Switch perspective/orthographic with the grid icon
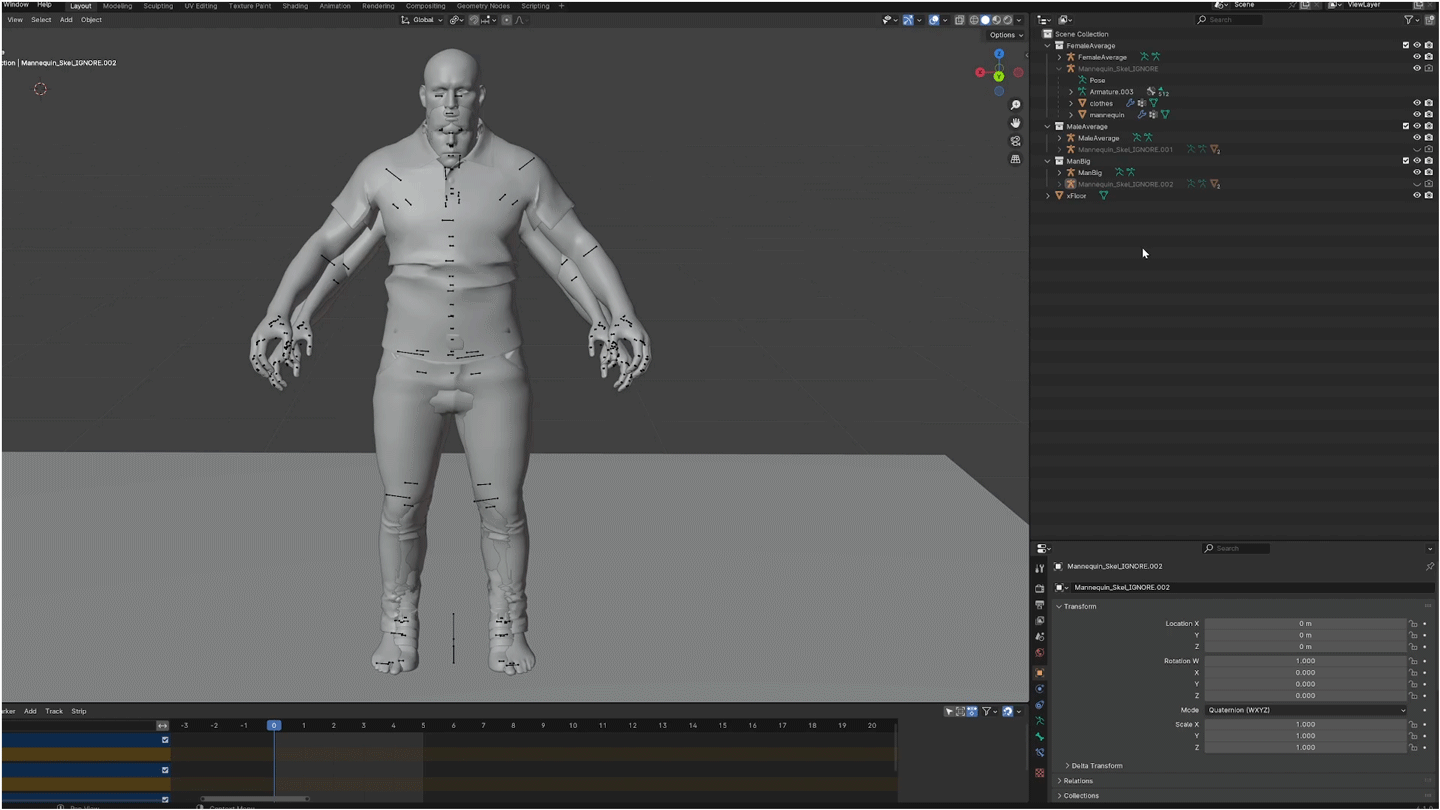The image size is (1440, 810). pyautogui.click(x=1015, y=159)
